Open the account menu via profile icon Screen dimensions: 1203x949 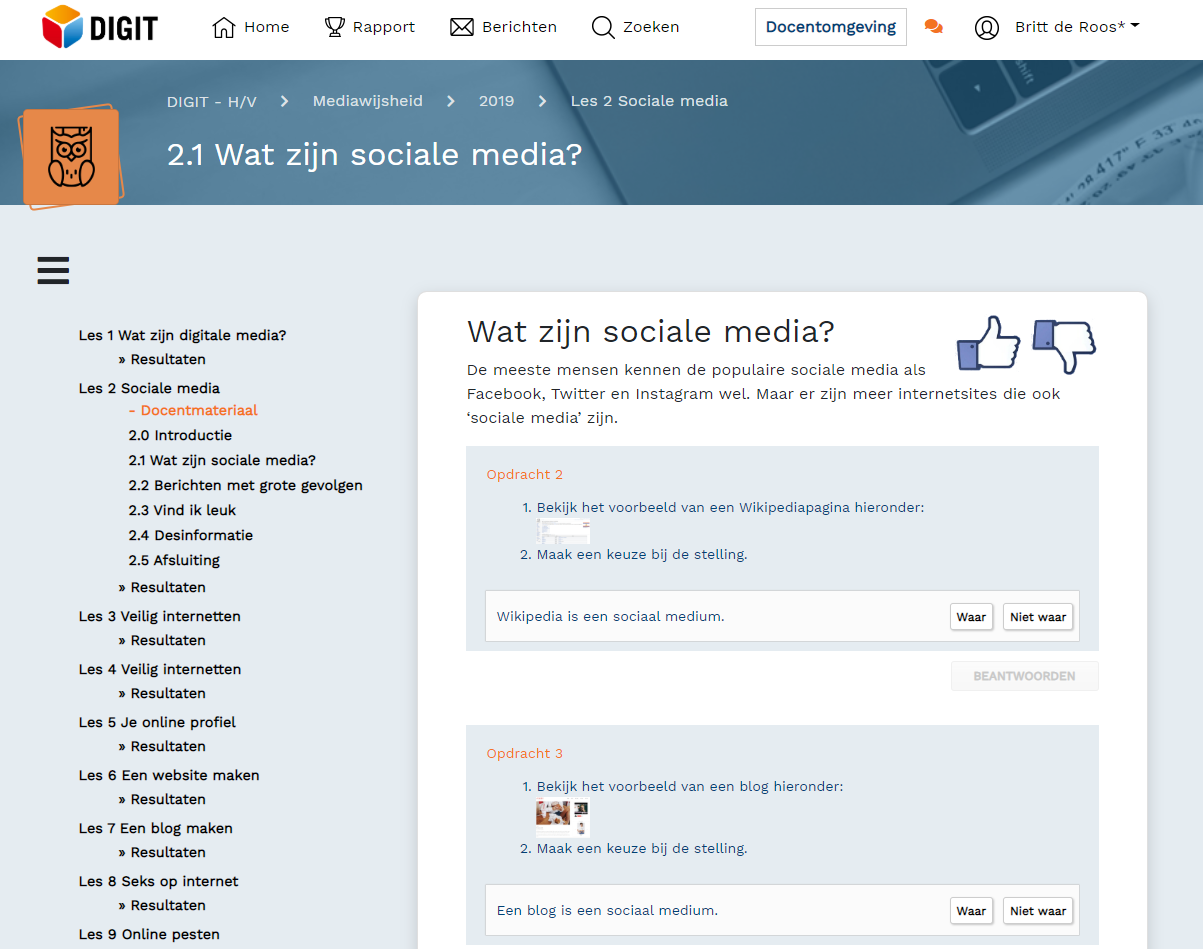click(986, 28)
